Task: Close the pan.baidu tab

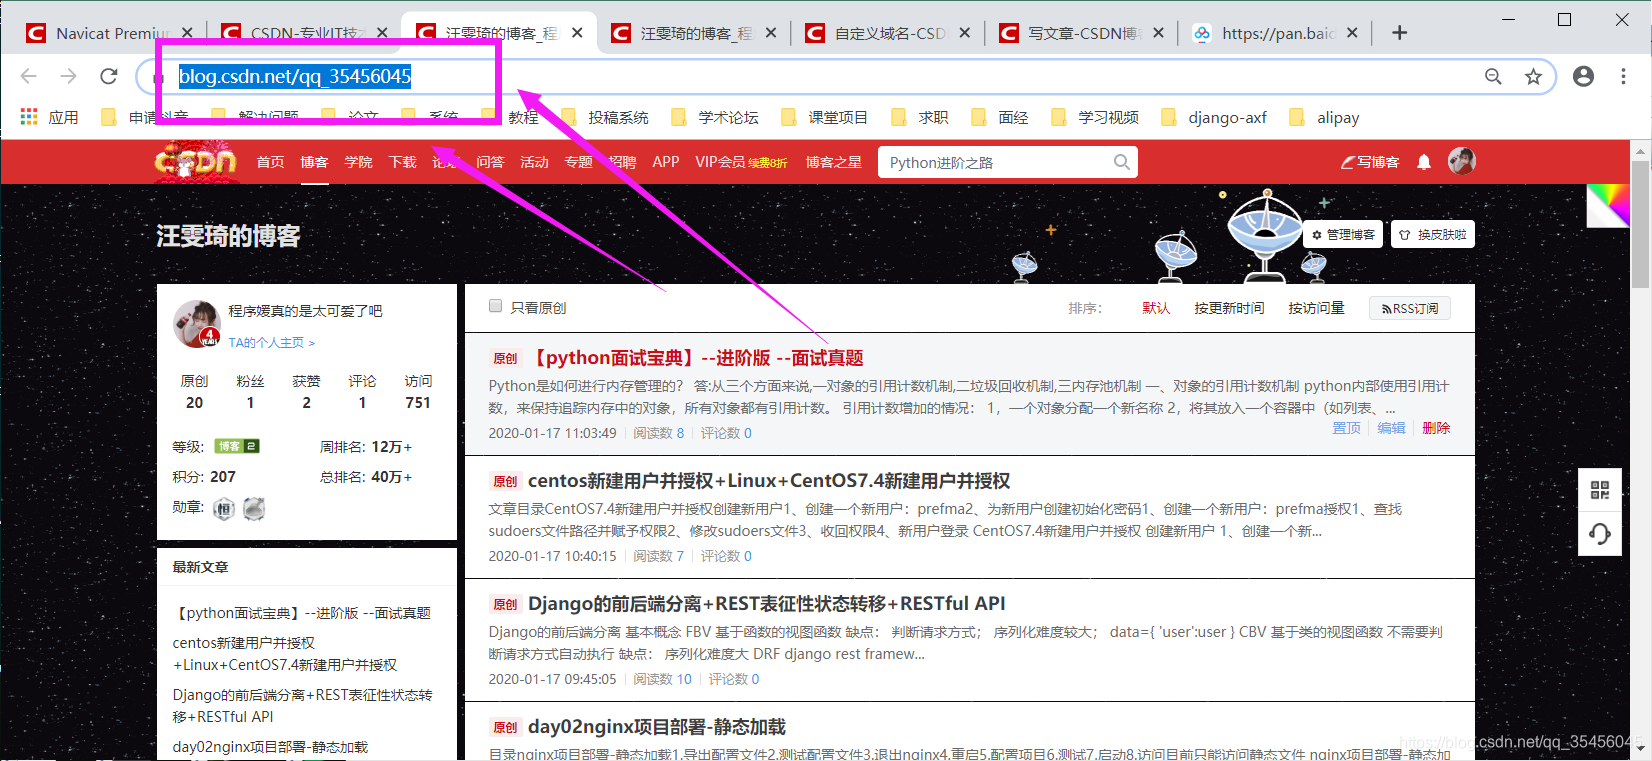Action: 1353,33
